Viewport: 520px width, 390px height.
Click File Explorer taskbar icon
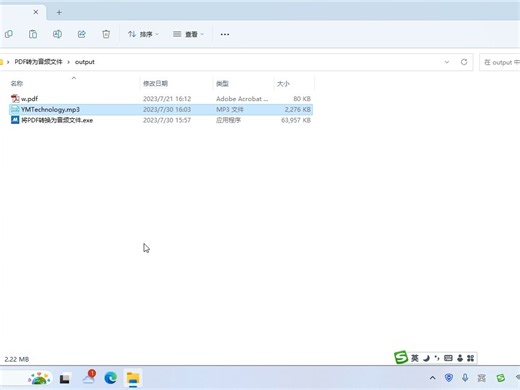point(133,378)
